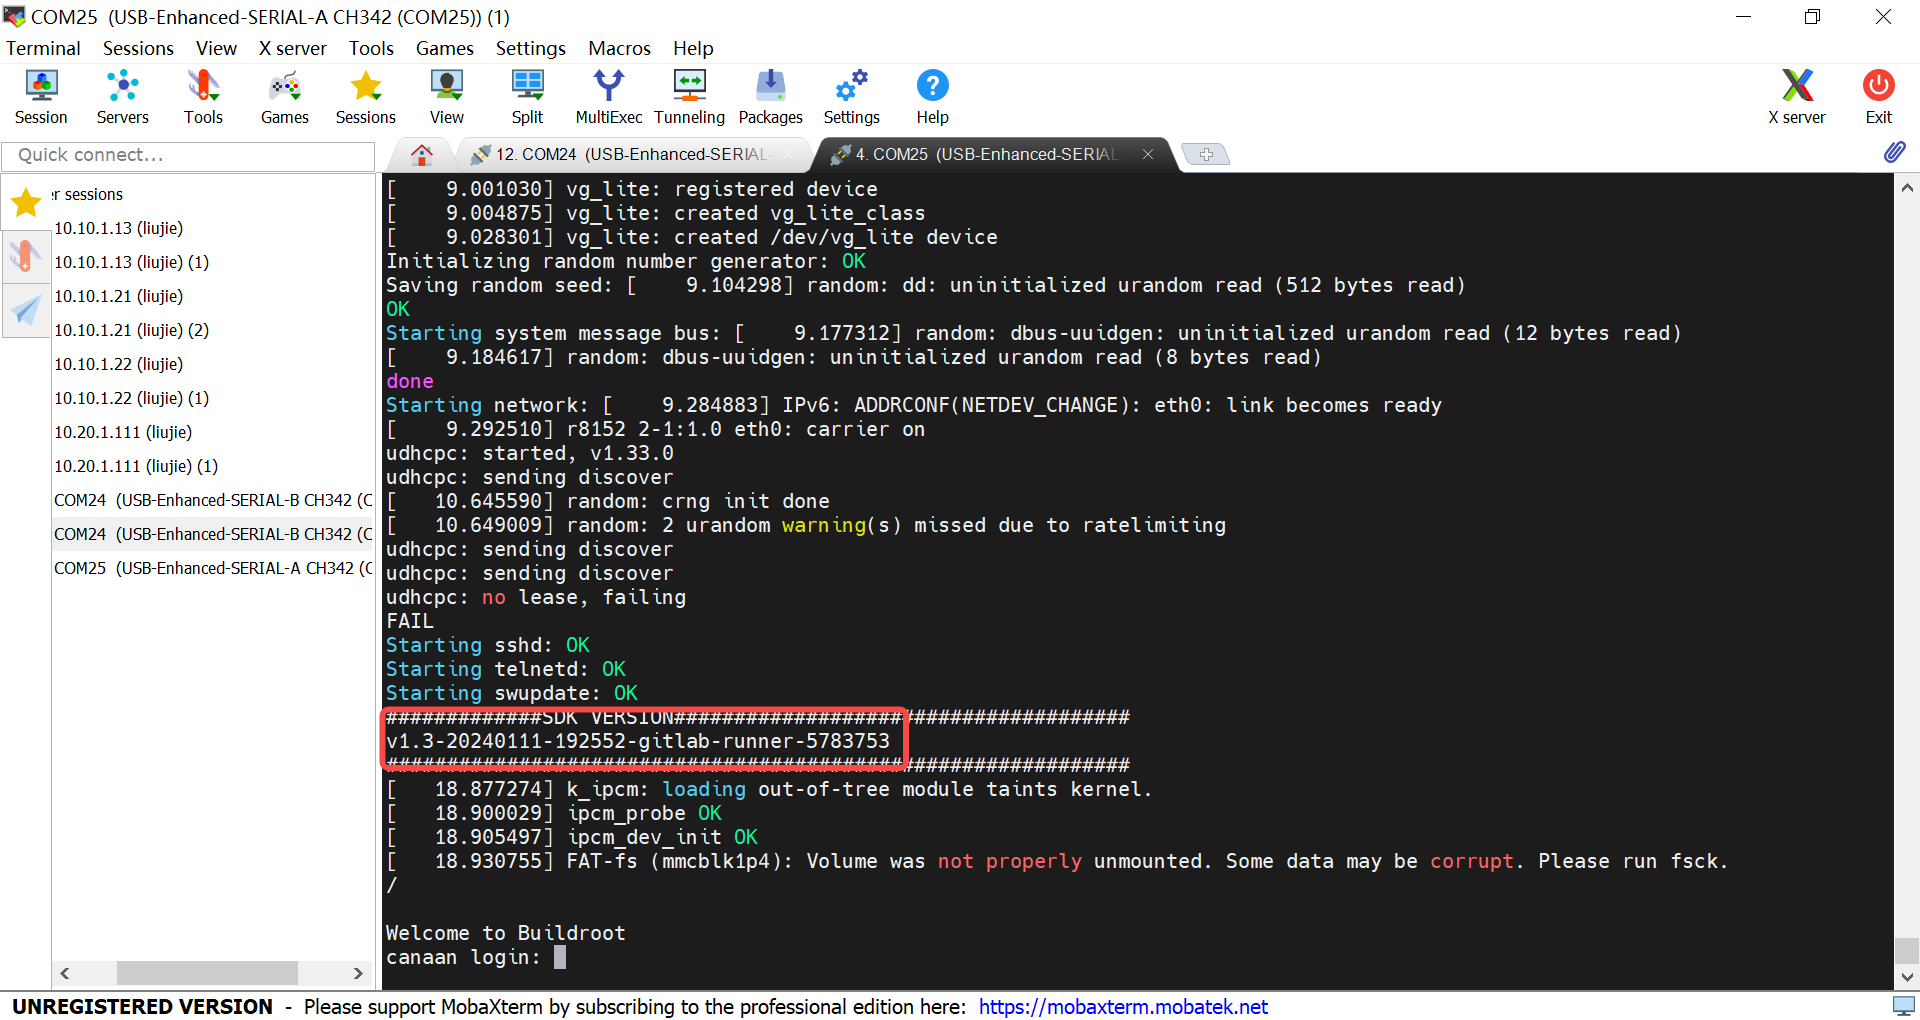Select the COM25 USB-Enhanced-SERIAL-A session
Screen dimensions: 1920x1020
(213, 568)
